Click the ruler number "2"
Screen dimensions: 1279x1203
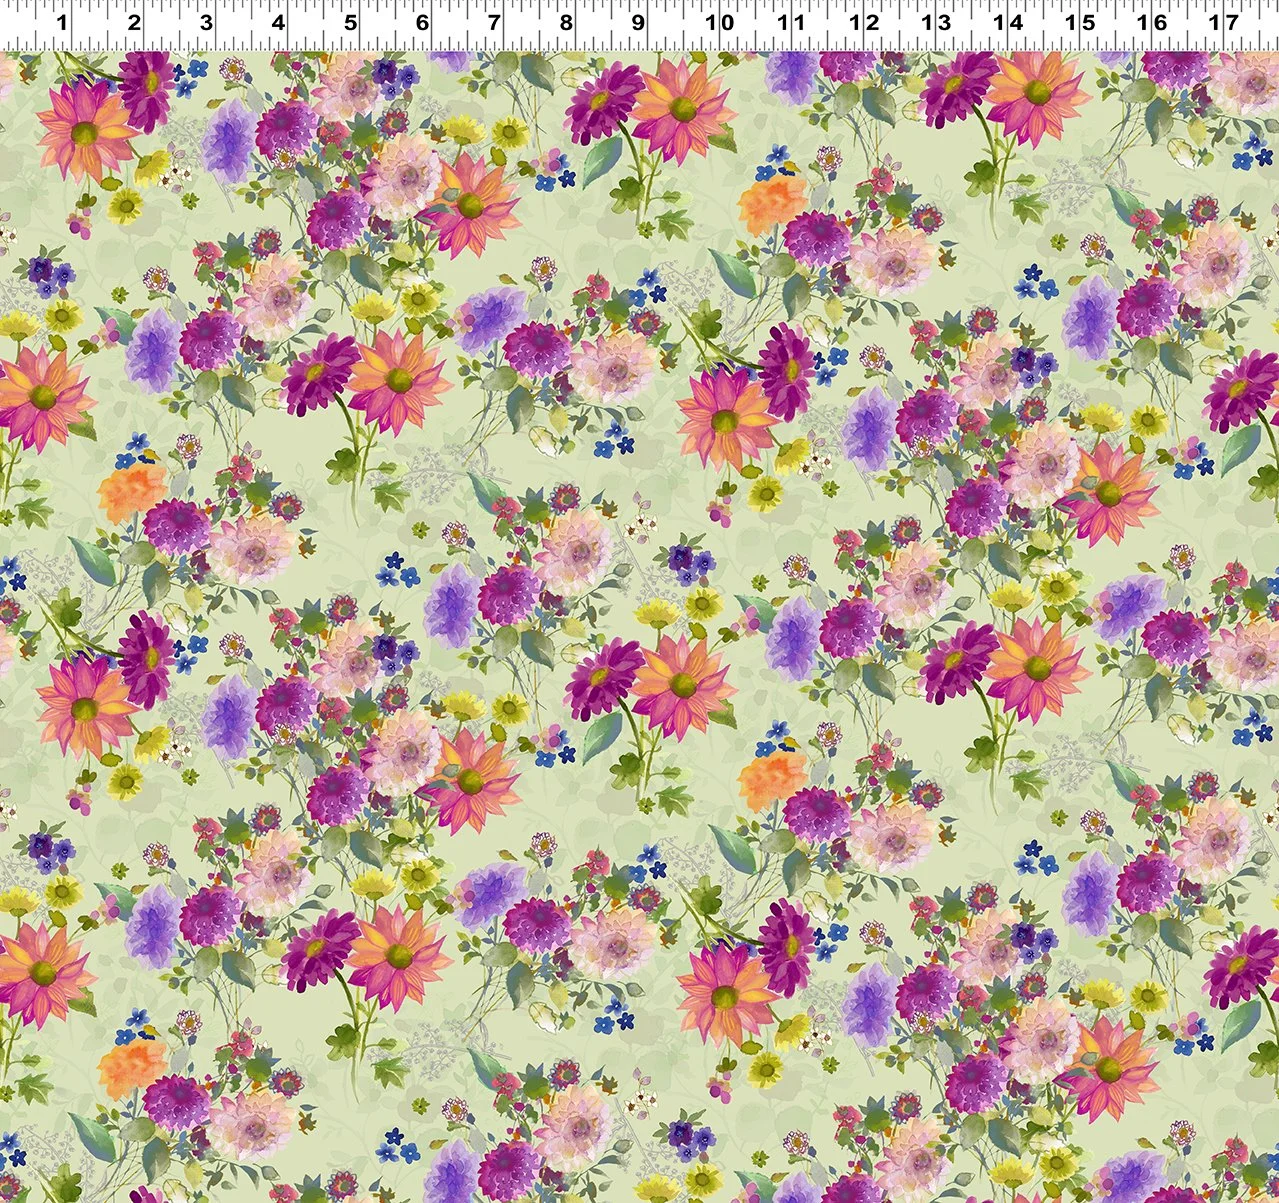134,22
